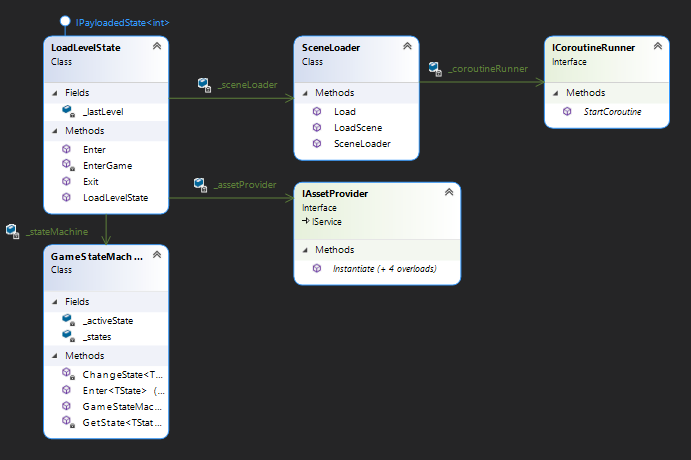
Task: Click the _sceneLoader association field icon
Action: [204, 85]
